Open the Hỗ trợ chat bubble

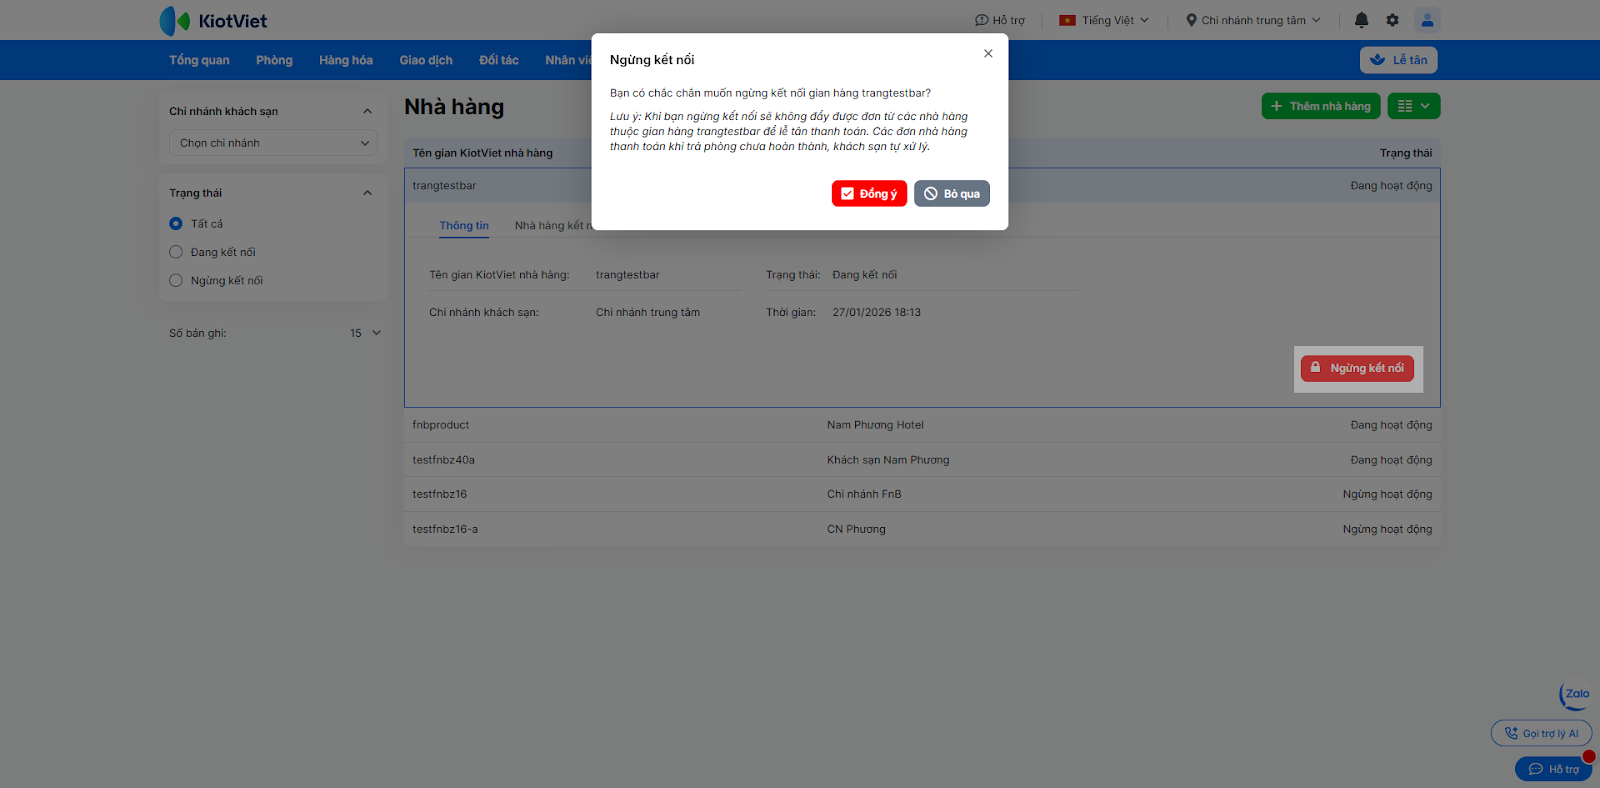coord(1553,769)
